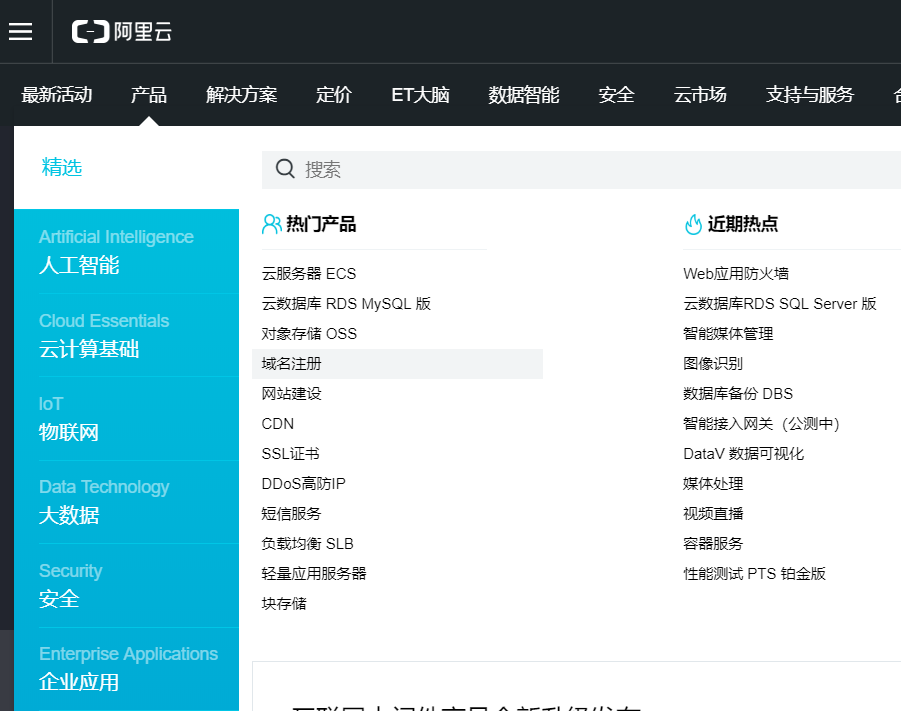Open the 智能媒体管理 link

pyautogui.click(x=728, y=334)
